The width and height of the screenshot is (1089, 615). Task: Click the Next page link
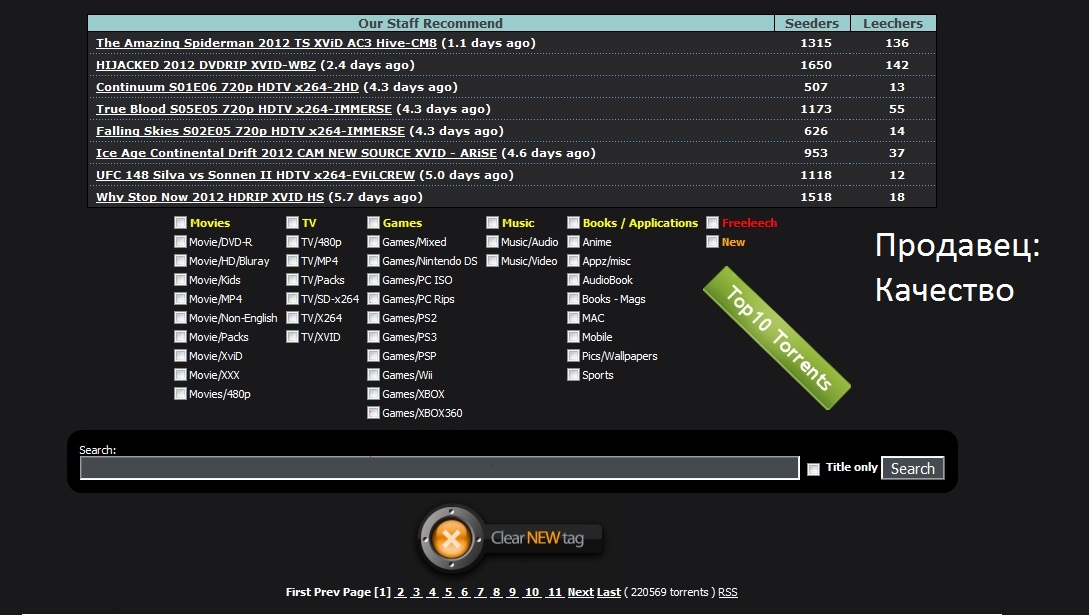point(581,592)
